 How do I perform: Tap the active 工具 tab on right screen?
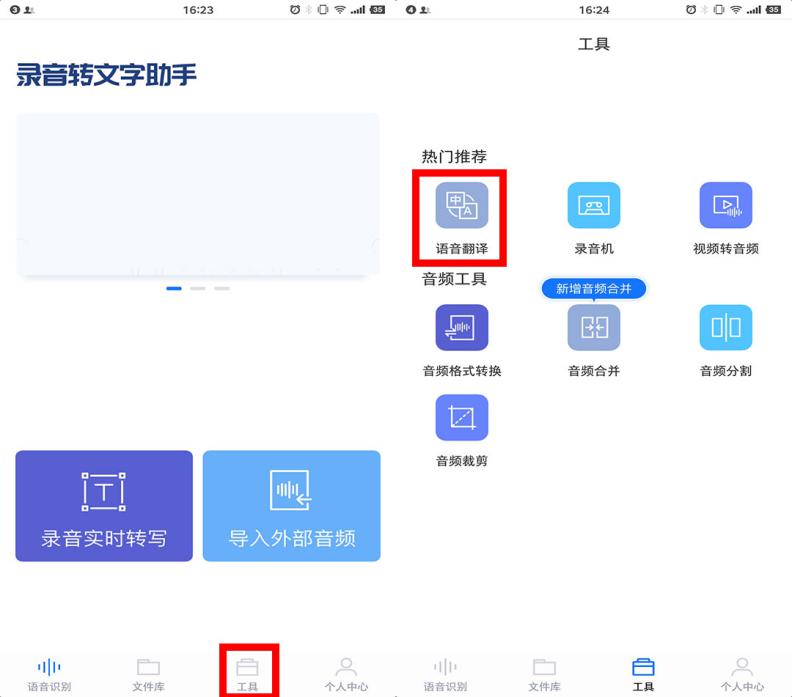(x=643, y=673)
